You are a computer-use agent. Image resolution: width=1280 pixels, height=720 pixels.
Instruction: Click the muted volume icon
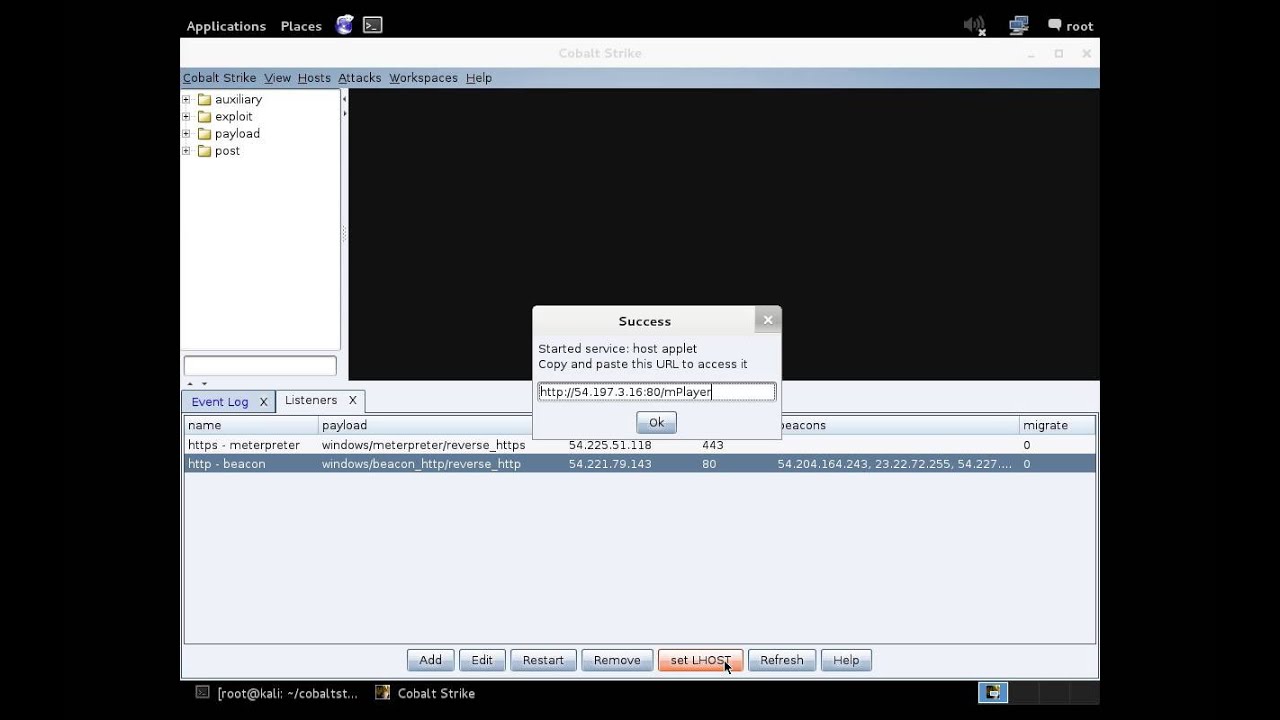click(x=974, y=25)
